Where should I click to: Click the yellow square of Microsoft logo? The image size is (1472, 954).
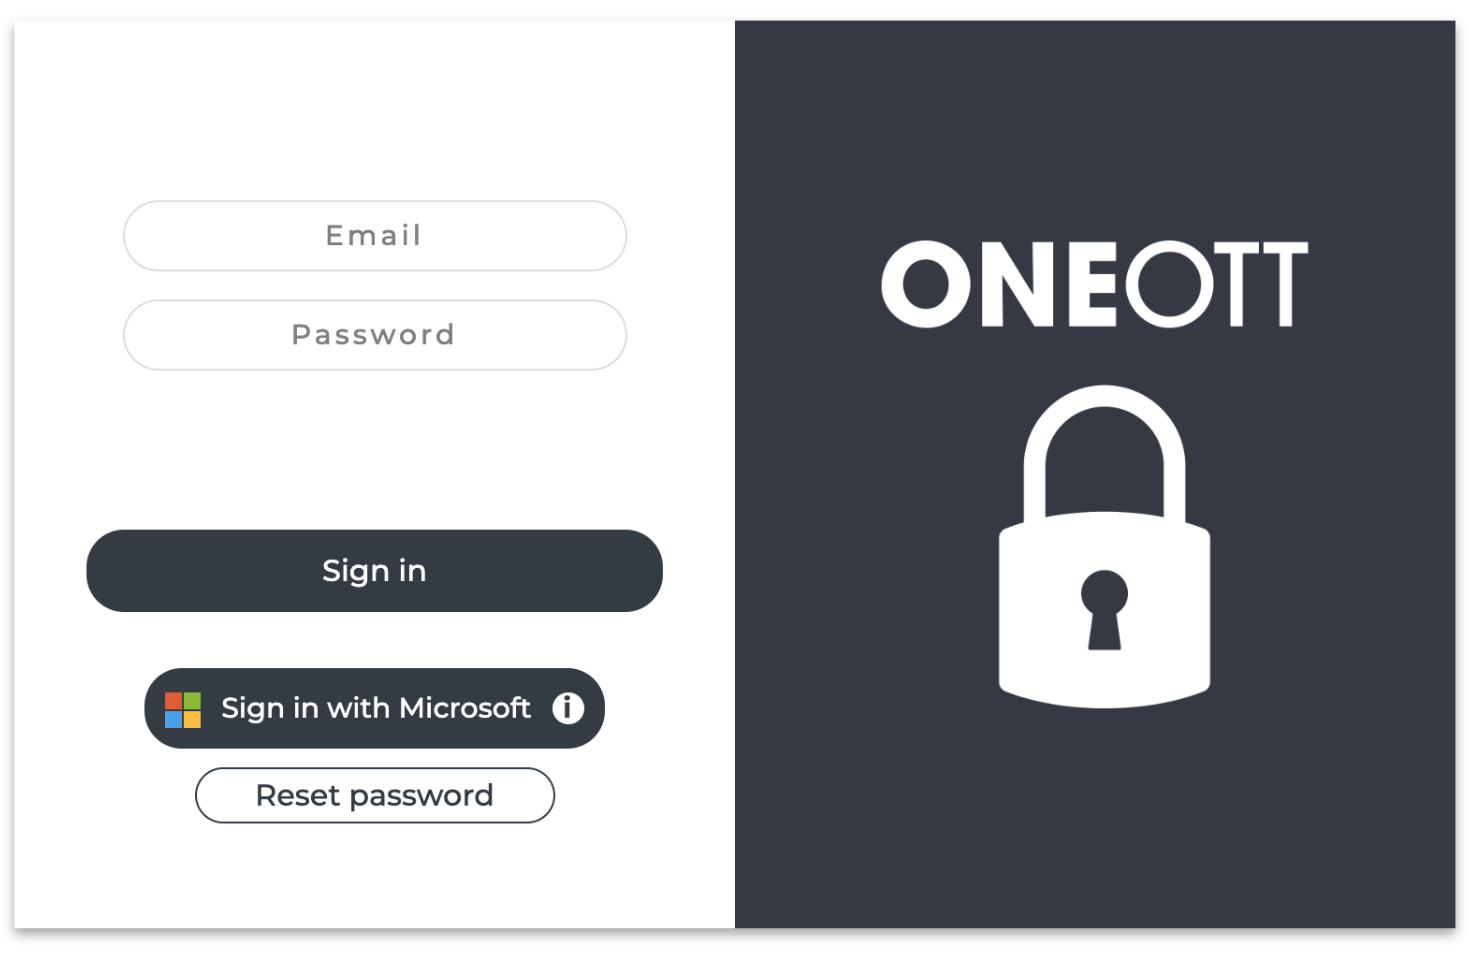tap(192, 719)
